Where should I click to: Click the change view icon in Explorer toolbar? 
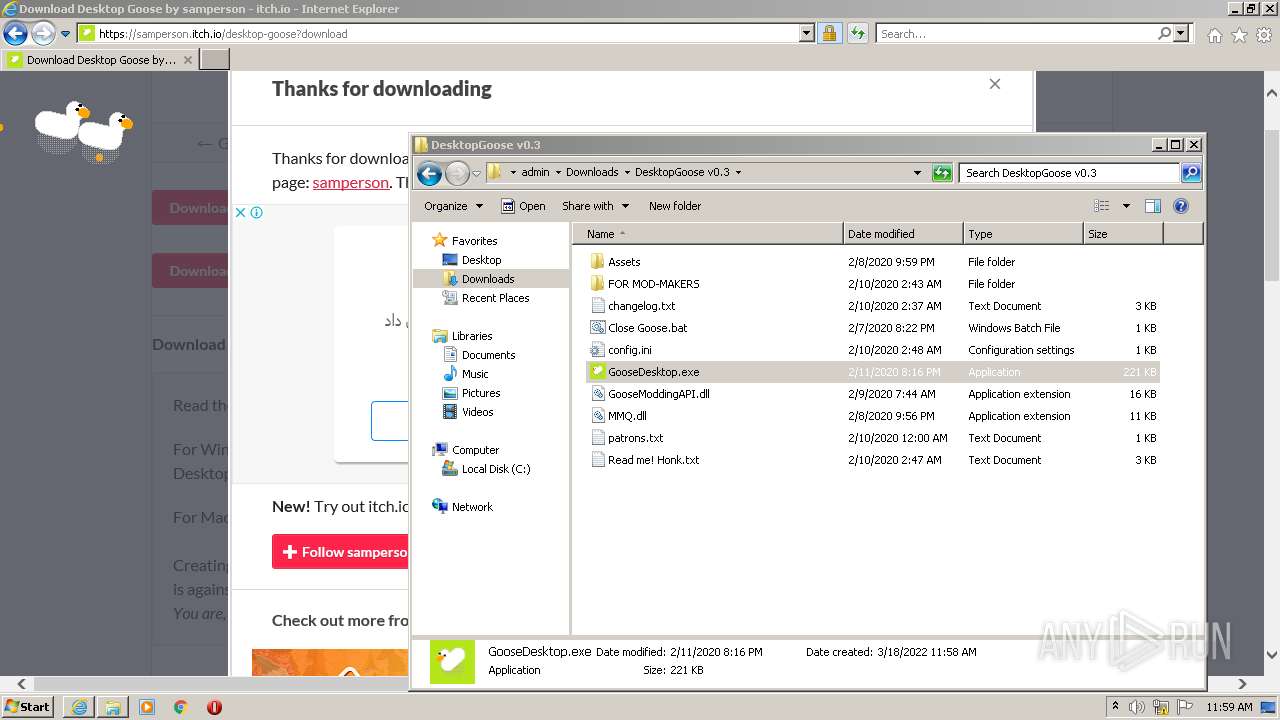pyautogui.click(x=1102, y=206)
